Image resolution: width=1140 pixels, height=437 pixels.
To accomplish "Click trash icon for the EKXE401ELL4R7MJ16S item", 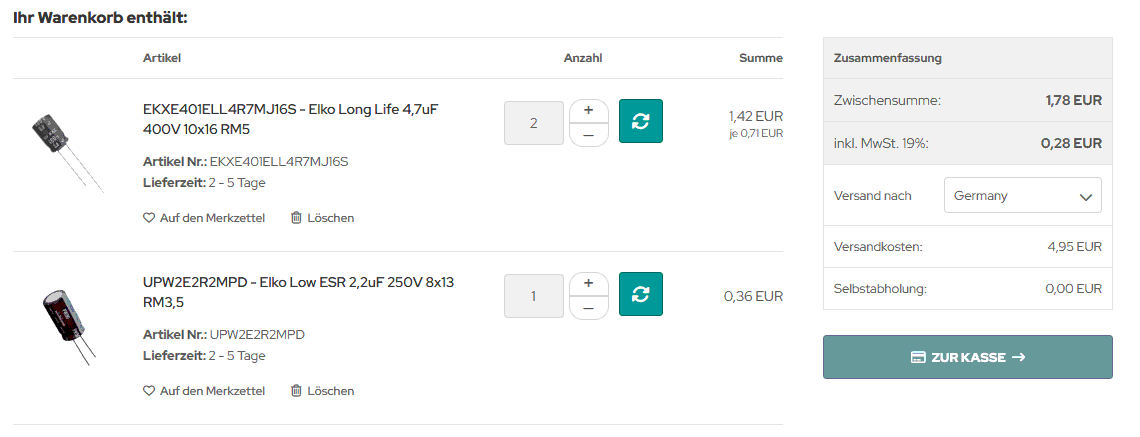I will pyautogui.click(x=296, y=217).
